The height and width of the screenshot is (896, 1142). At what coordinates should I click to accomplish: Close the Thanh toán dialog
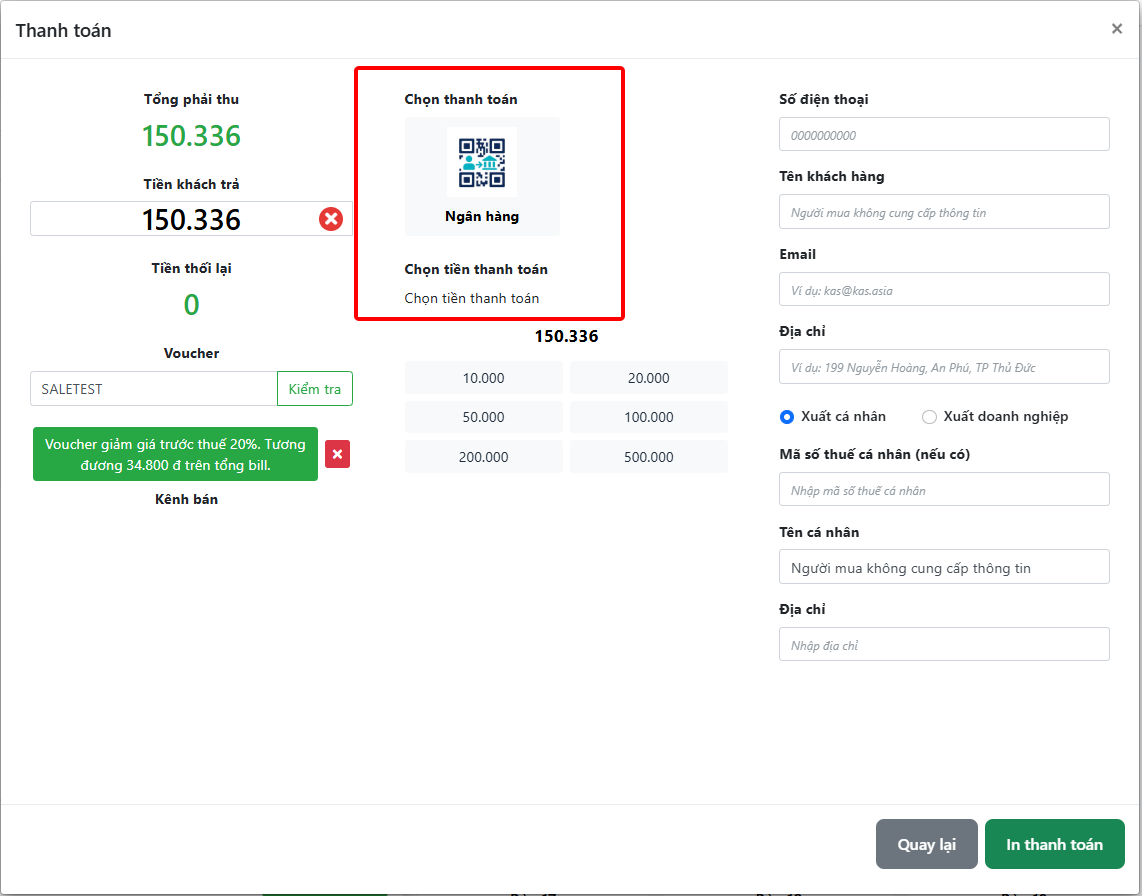[x=1116, y=29]
